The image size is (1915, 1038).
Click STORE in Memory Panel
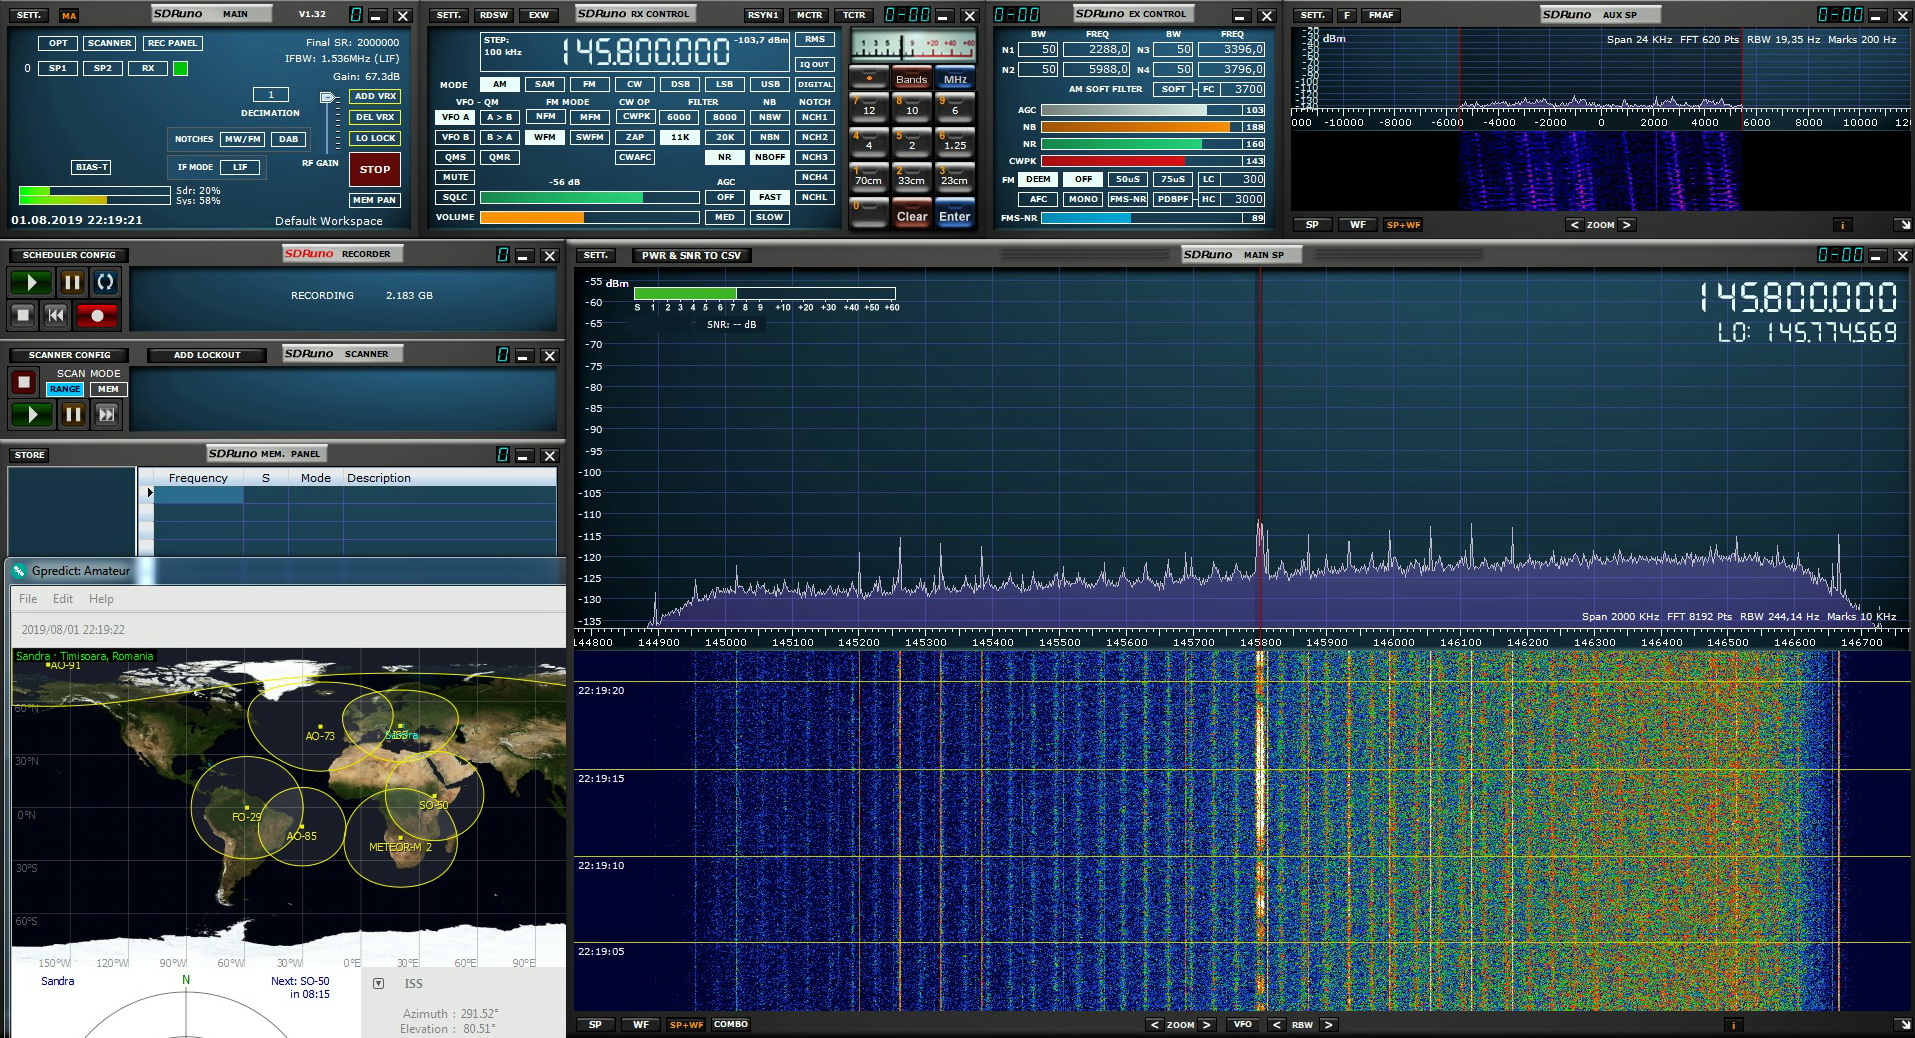click(x=29, y=455)
